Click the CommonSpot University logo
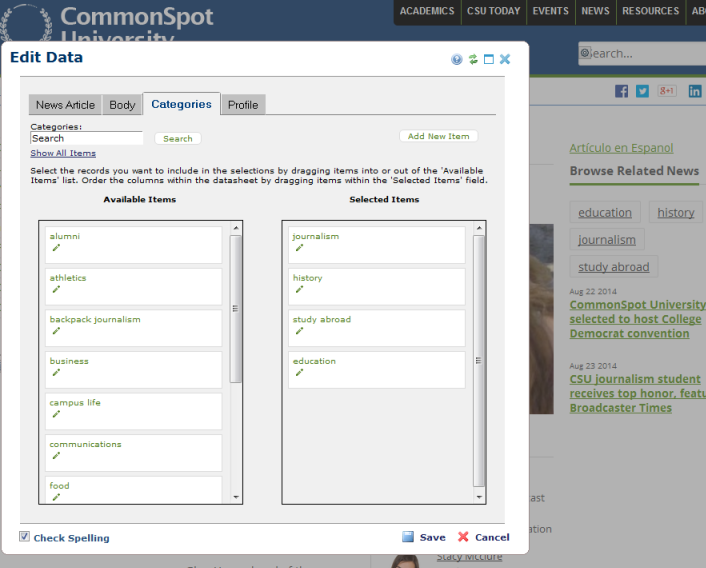This screenshot has width=706, height=568. [107, 22]
